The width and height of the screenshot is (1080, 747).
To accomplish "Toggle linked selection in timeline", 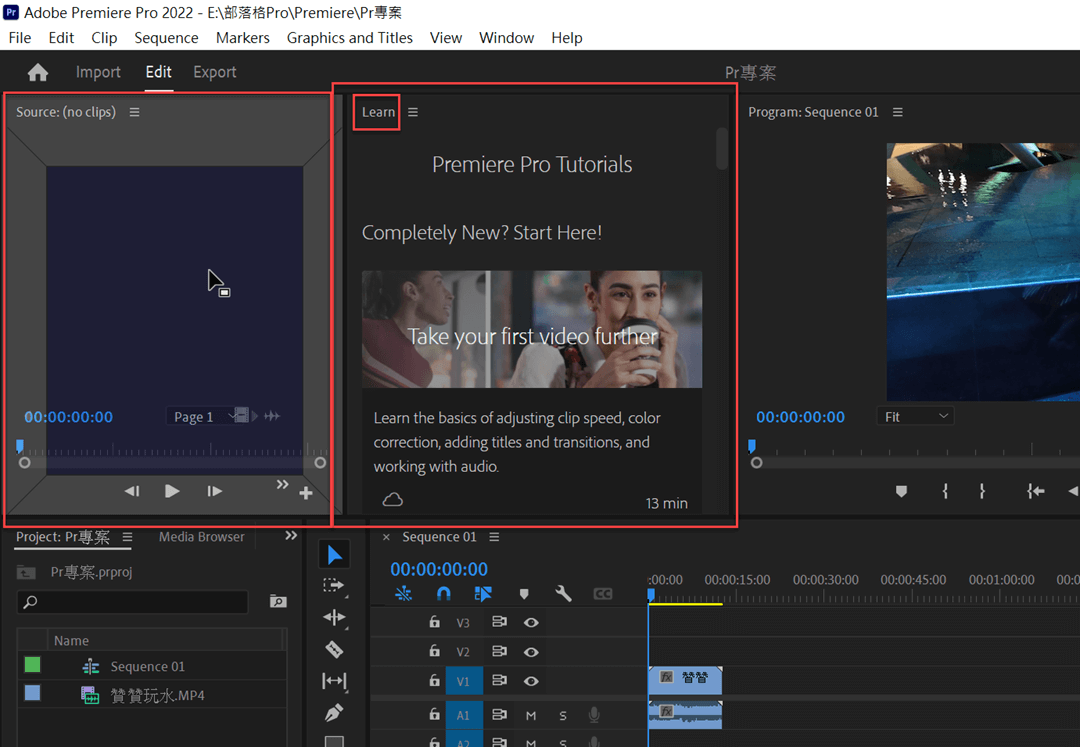I will 484,593.
